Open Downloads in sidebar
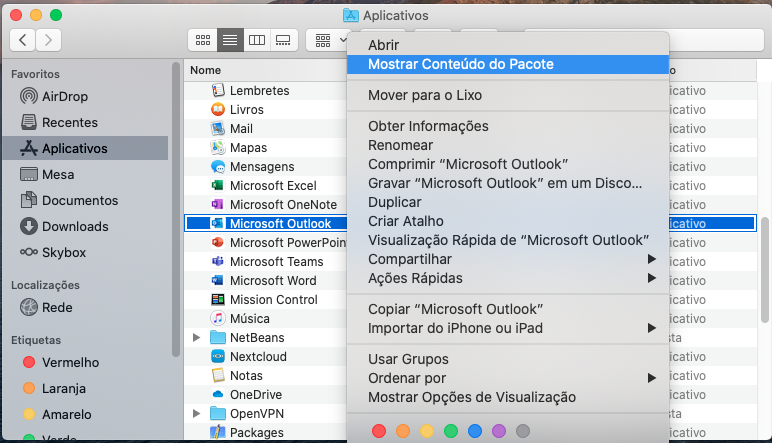This screenshot has height=443, width=772. point(64,226)
